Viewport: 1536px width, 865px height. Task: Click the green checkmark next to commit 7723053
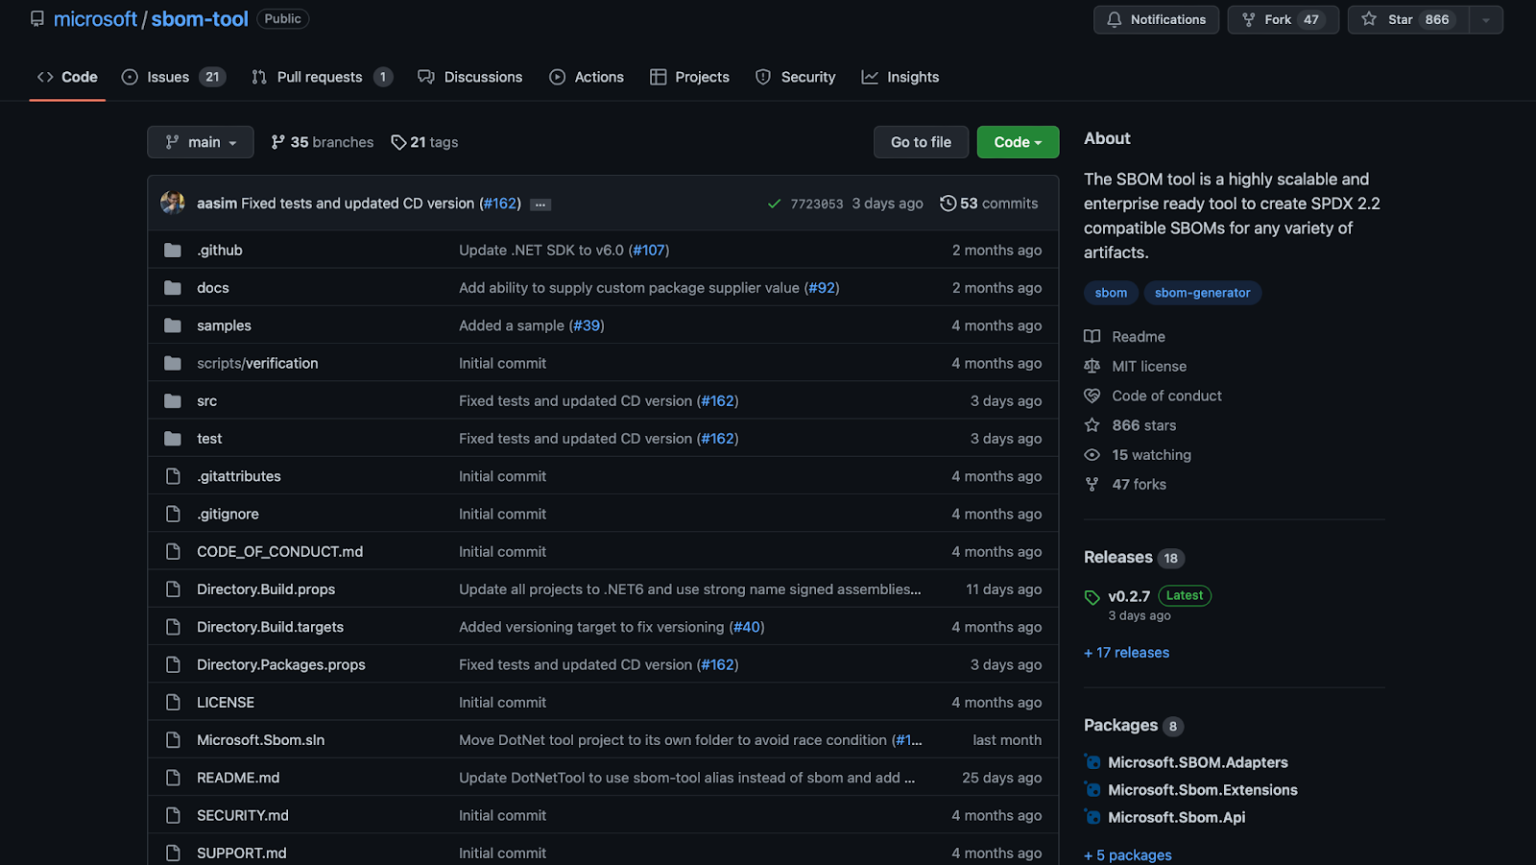click(x=775, y=203)
